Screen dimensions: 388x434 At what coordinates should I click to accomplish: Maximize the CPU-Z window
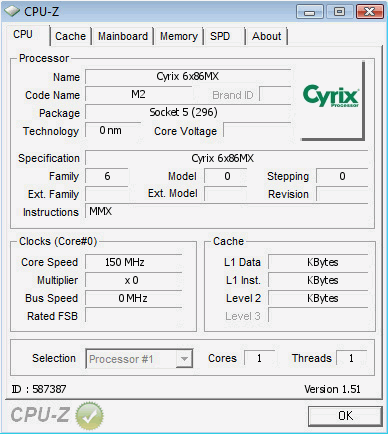tap(339, 12)
